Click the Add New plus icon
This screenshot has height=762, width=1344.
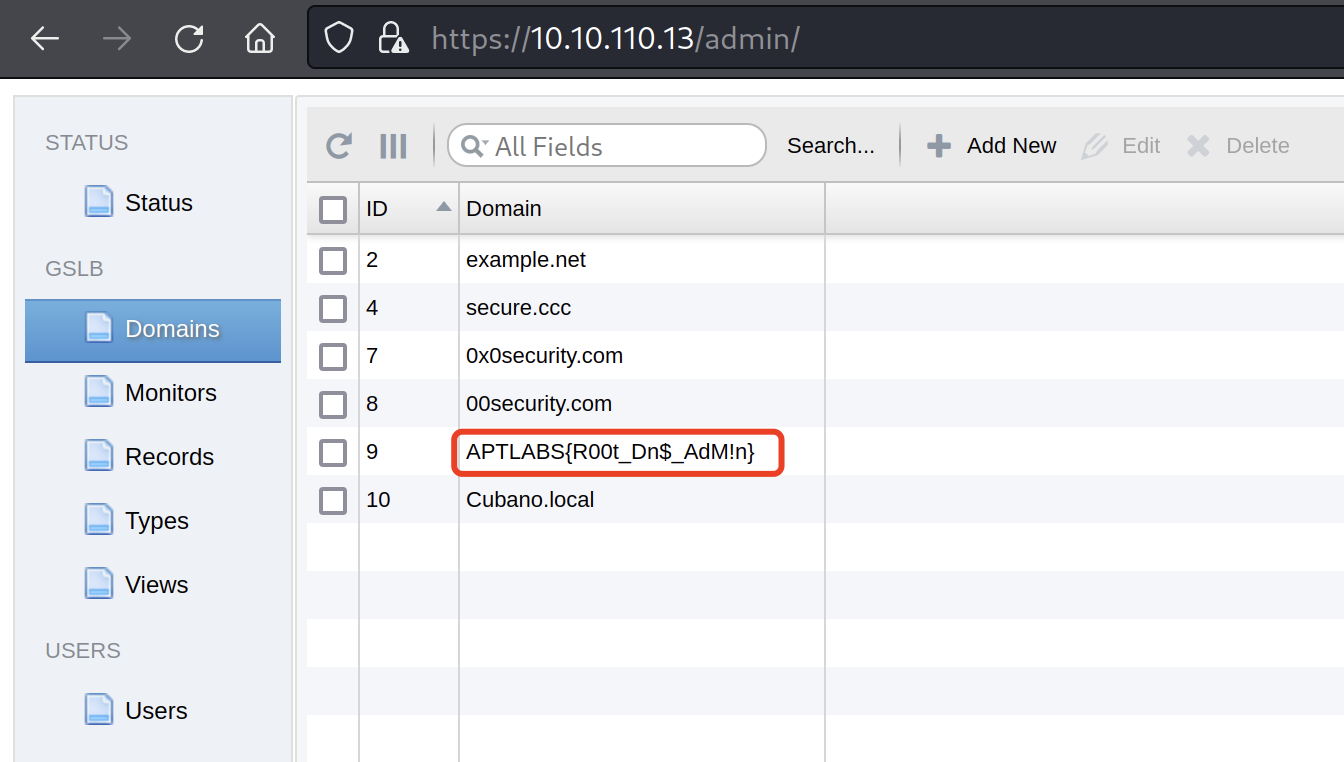pos(938,146)
